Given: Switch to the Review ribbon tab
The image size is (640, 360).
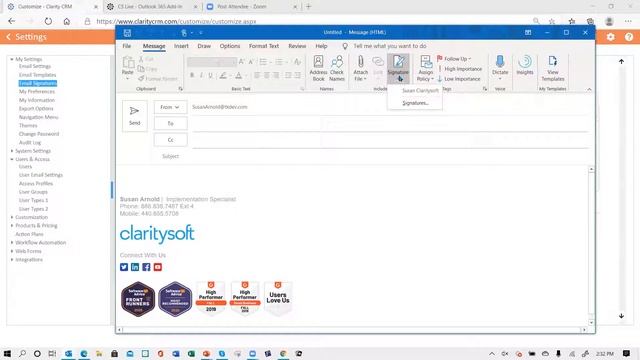Looking at the screenshot, I should tap(297, 46).
